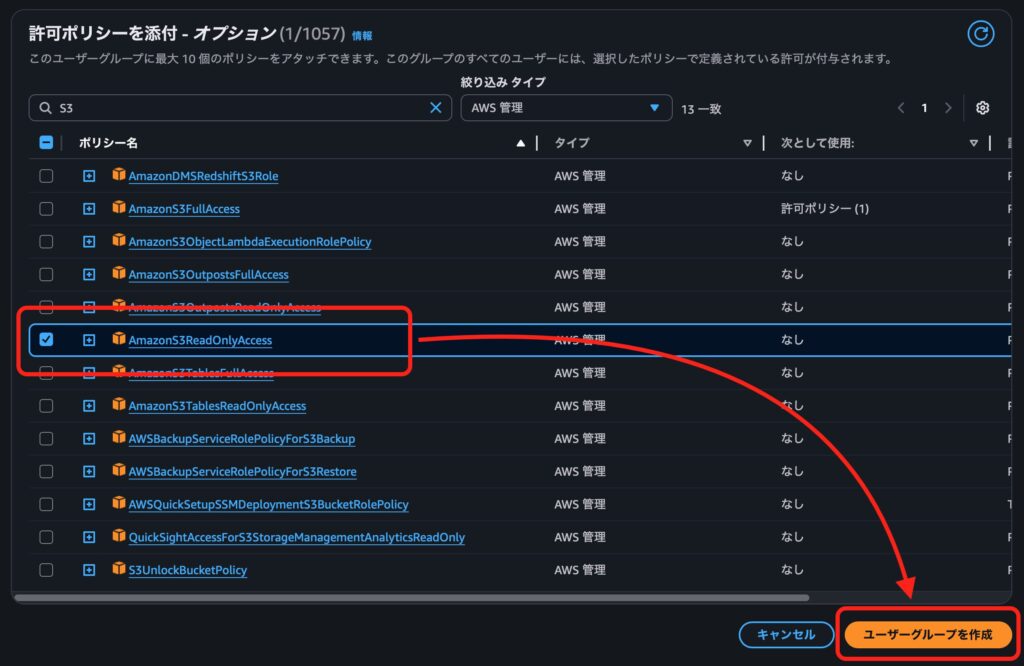The image size is (1024, 666).
Task: Open the AmazonS3ReadOnlyAccess policy link
Action: click(x=200, y=340)
